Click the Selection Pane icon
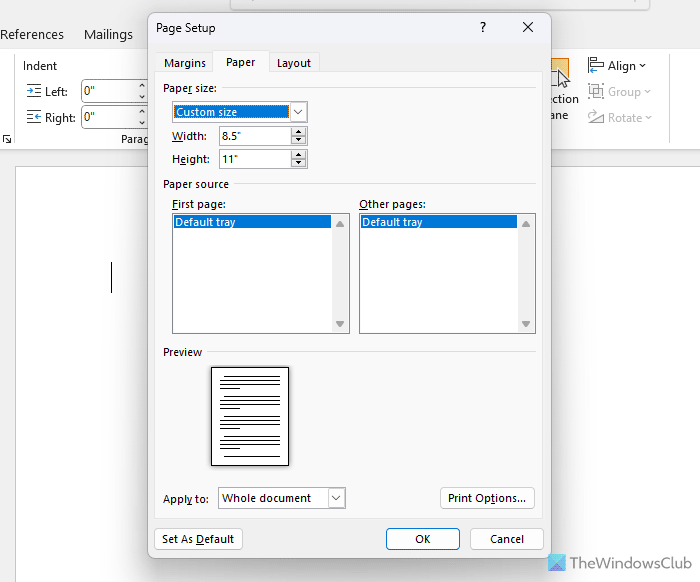Screen dimensions: 700x582 560,74
